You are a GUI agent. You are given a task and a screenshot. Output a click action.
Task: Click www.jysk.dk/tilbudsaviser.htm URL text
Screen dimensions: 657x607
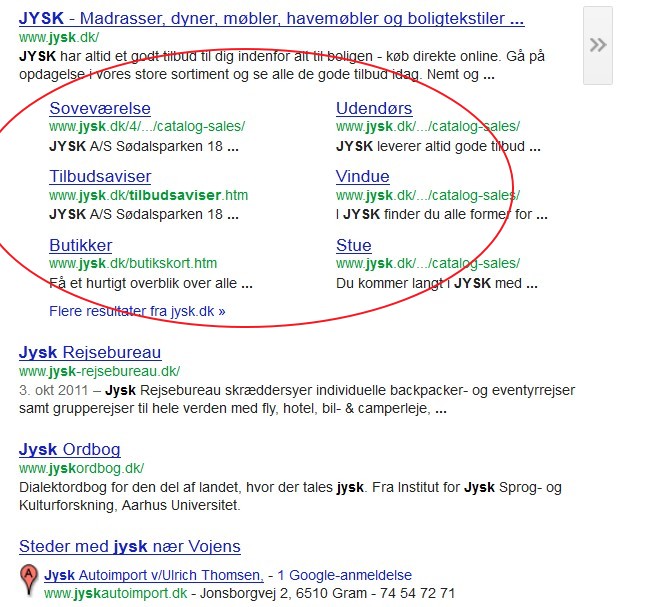click(x=148, y=195)
